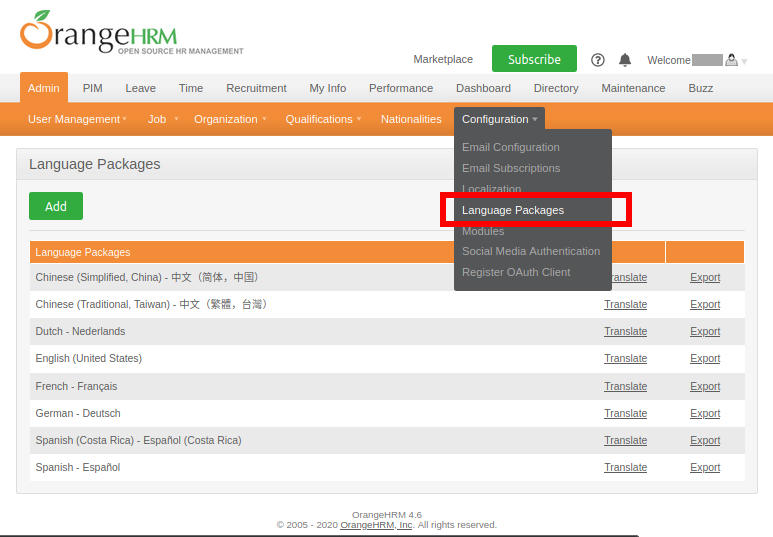Viewport: 773px width, 537px height.
Task: Open the Job dropdown menu
Action: [163, 119]
